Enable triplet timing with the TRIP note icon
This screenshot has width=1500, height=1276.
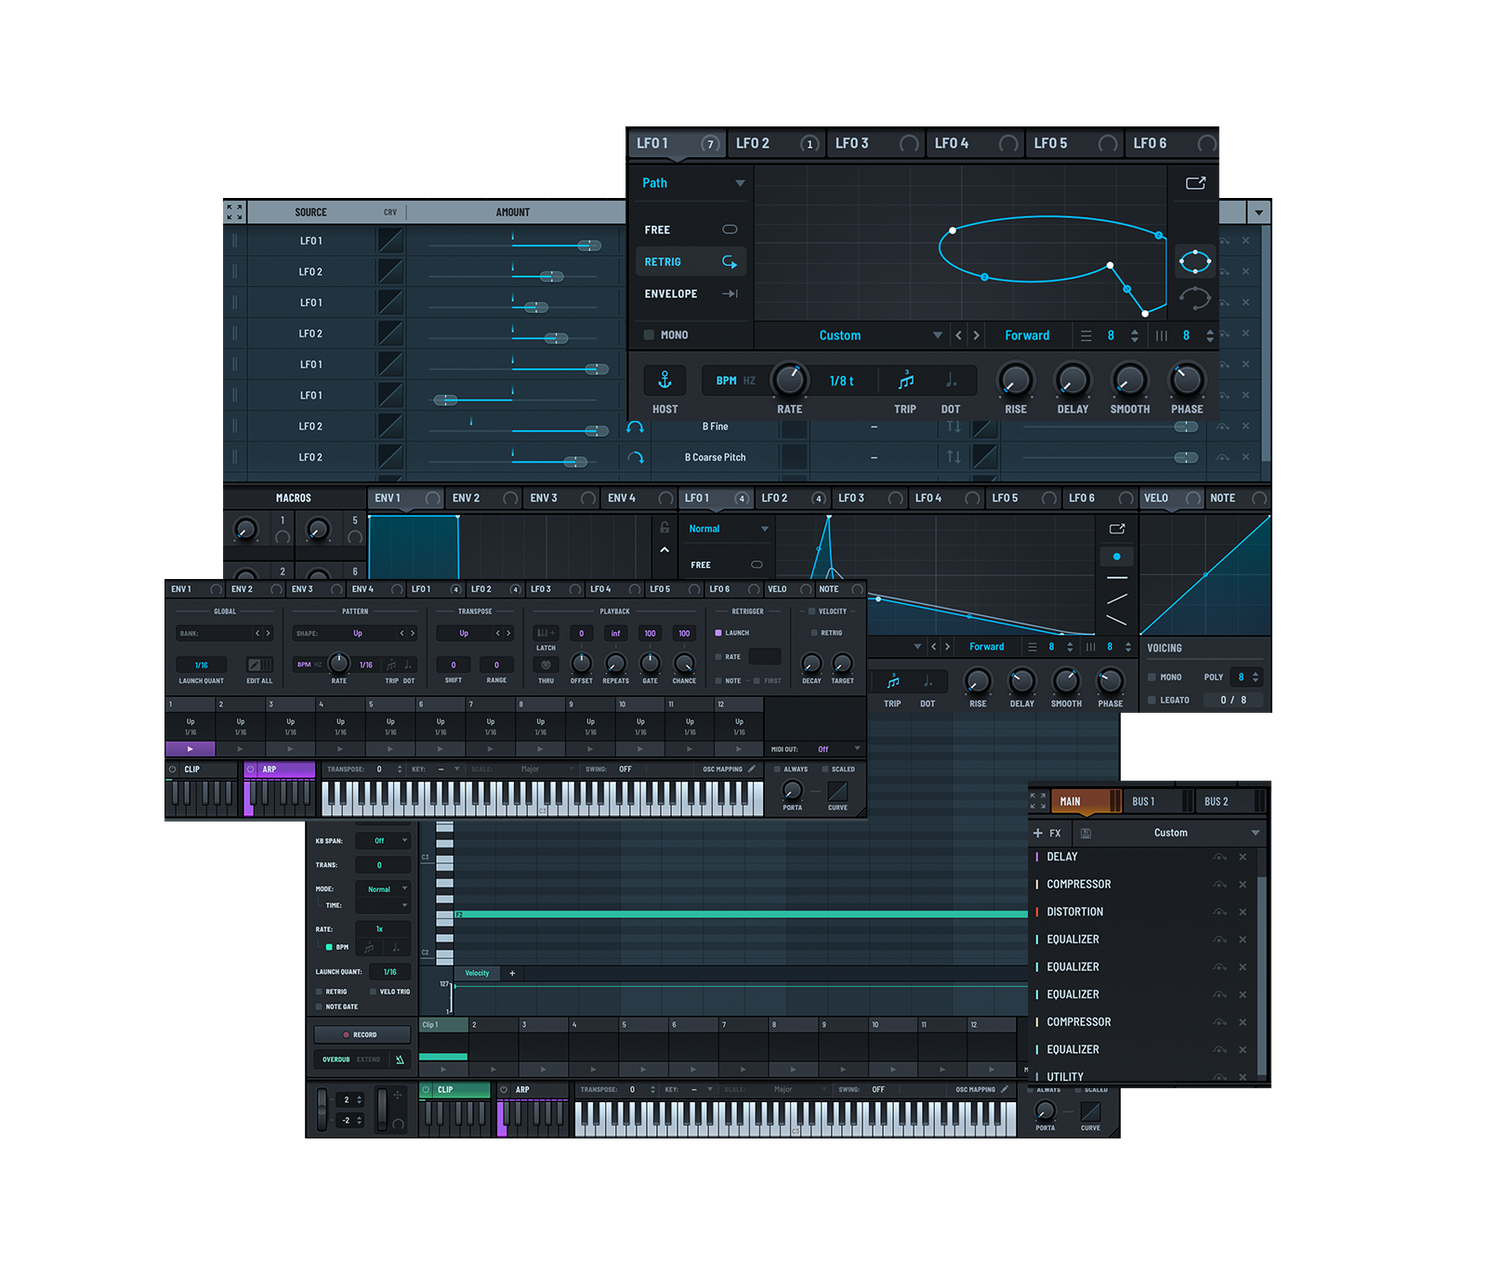click(906, 380)
